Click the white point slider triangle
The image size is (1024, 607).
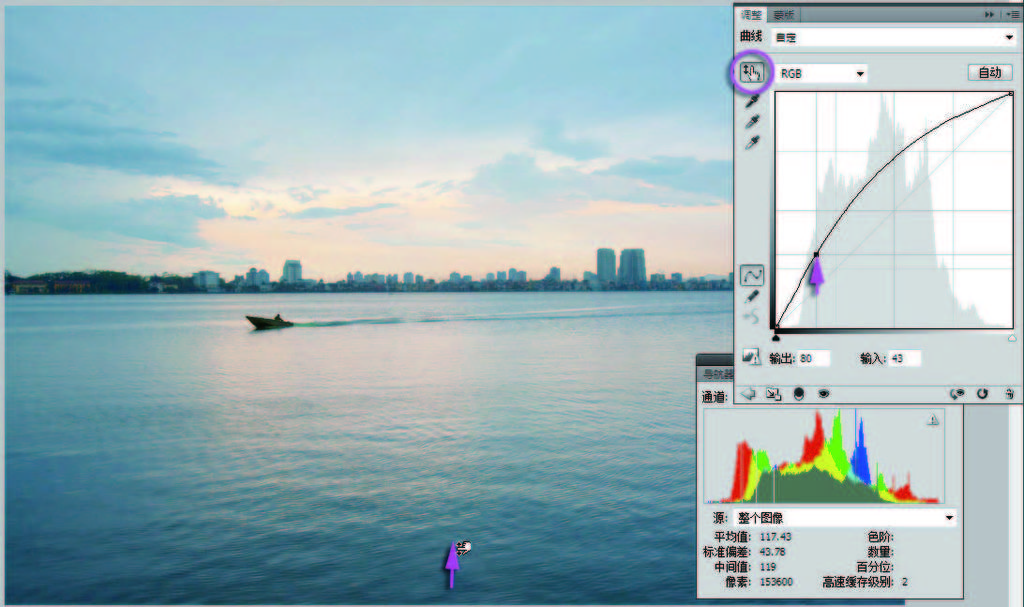click(x=1012, y=337)
